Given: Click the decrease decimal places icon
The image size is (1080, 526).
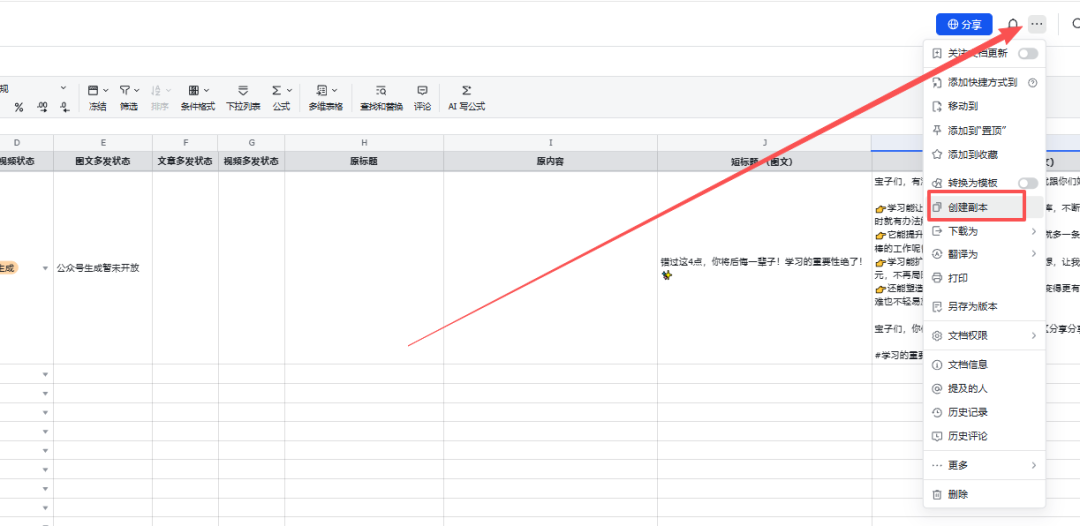Looking at the screenshot, I should (43, 107).
